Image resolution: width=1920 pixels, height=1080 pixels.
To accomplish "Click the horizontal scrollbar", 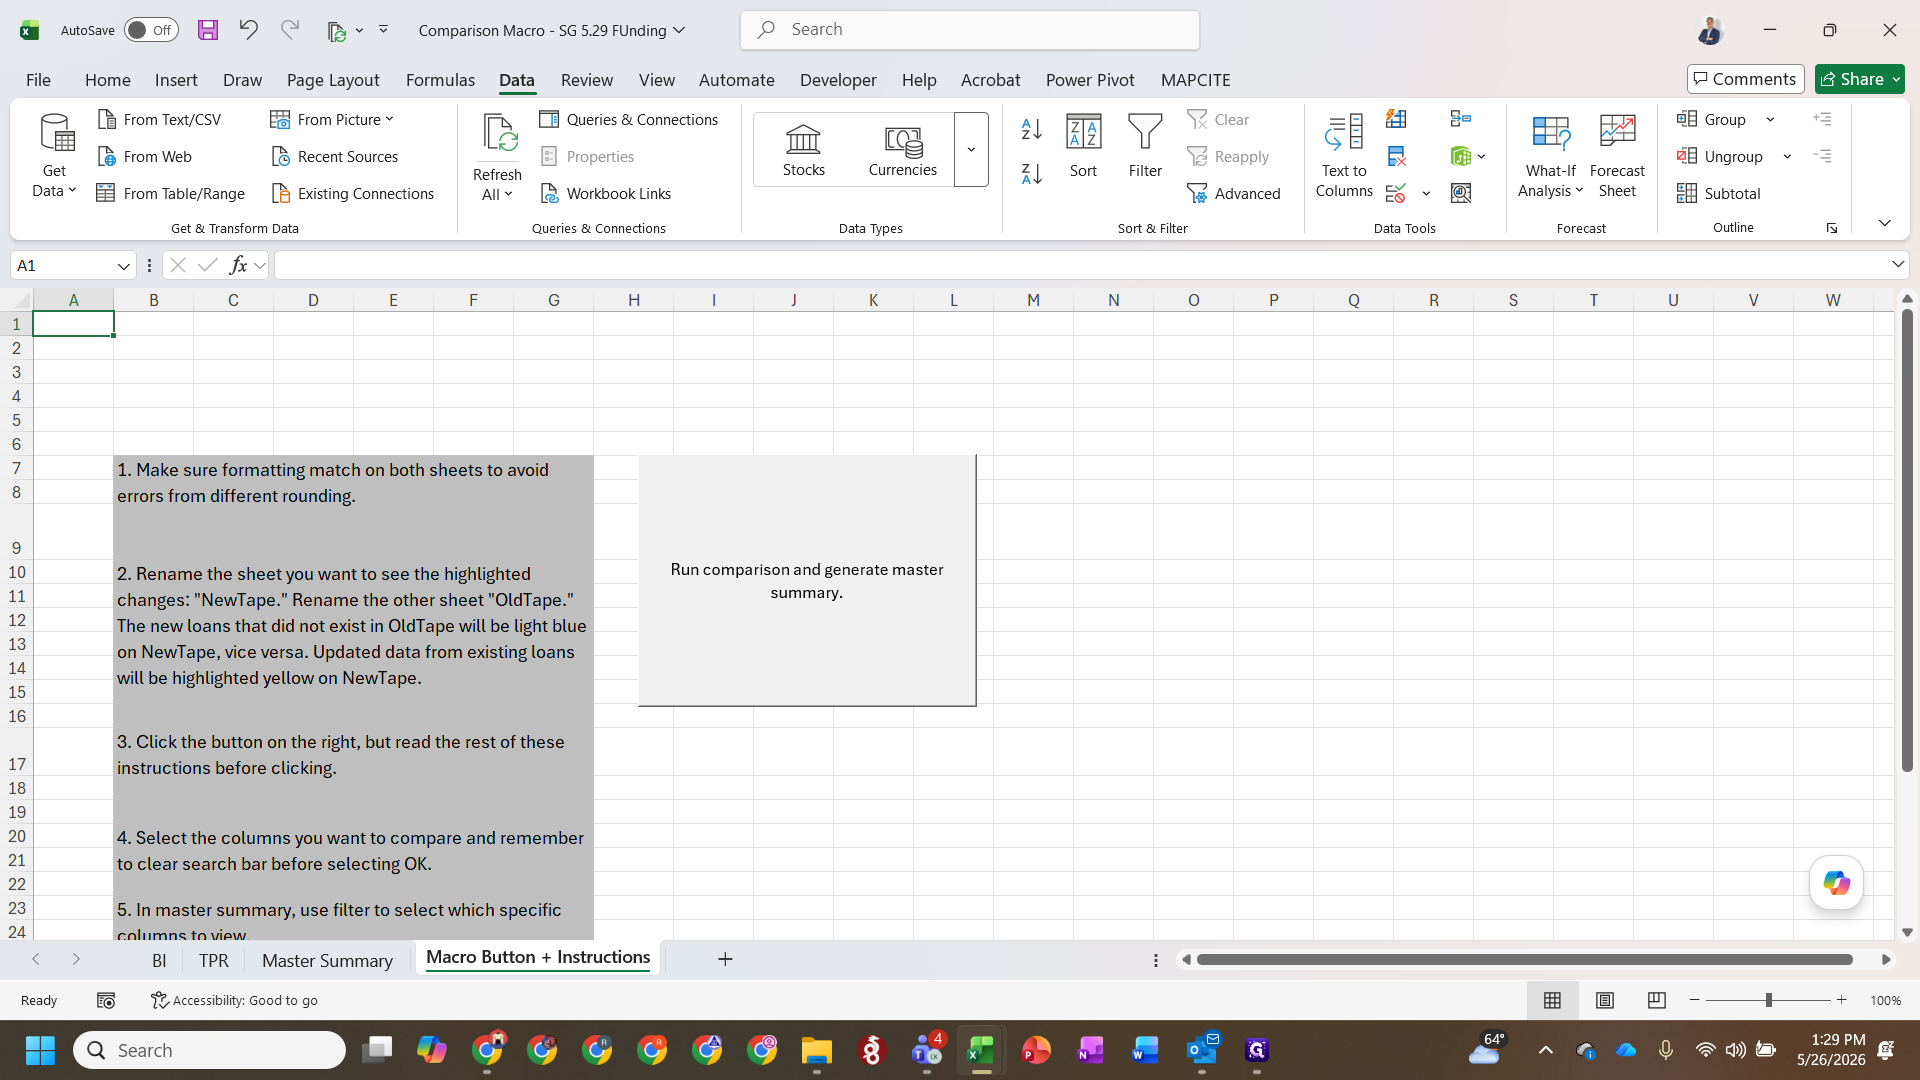I will [1525, 960].
